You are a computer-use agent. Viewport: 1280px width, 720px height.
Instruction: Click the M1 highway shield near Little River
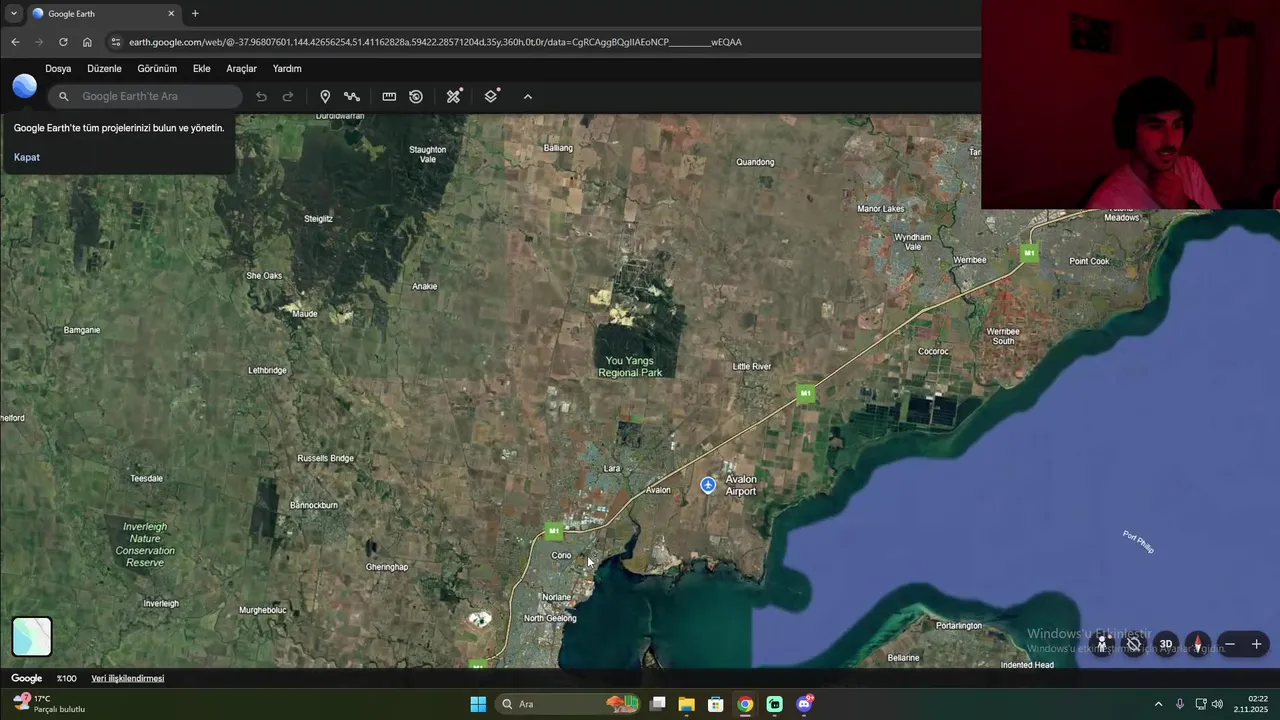click(806, 393)
